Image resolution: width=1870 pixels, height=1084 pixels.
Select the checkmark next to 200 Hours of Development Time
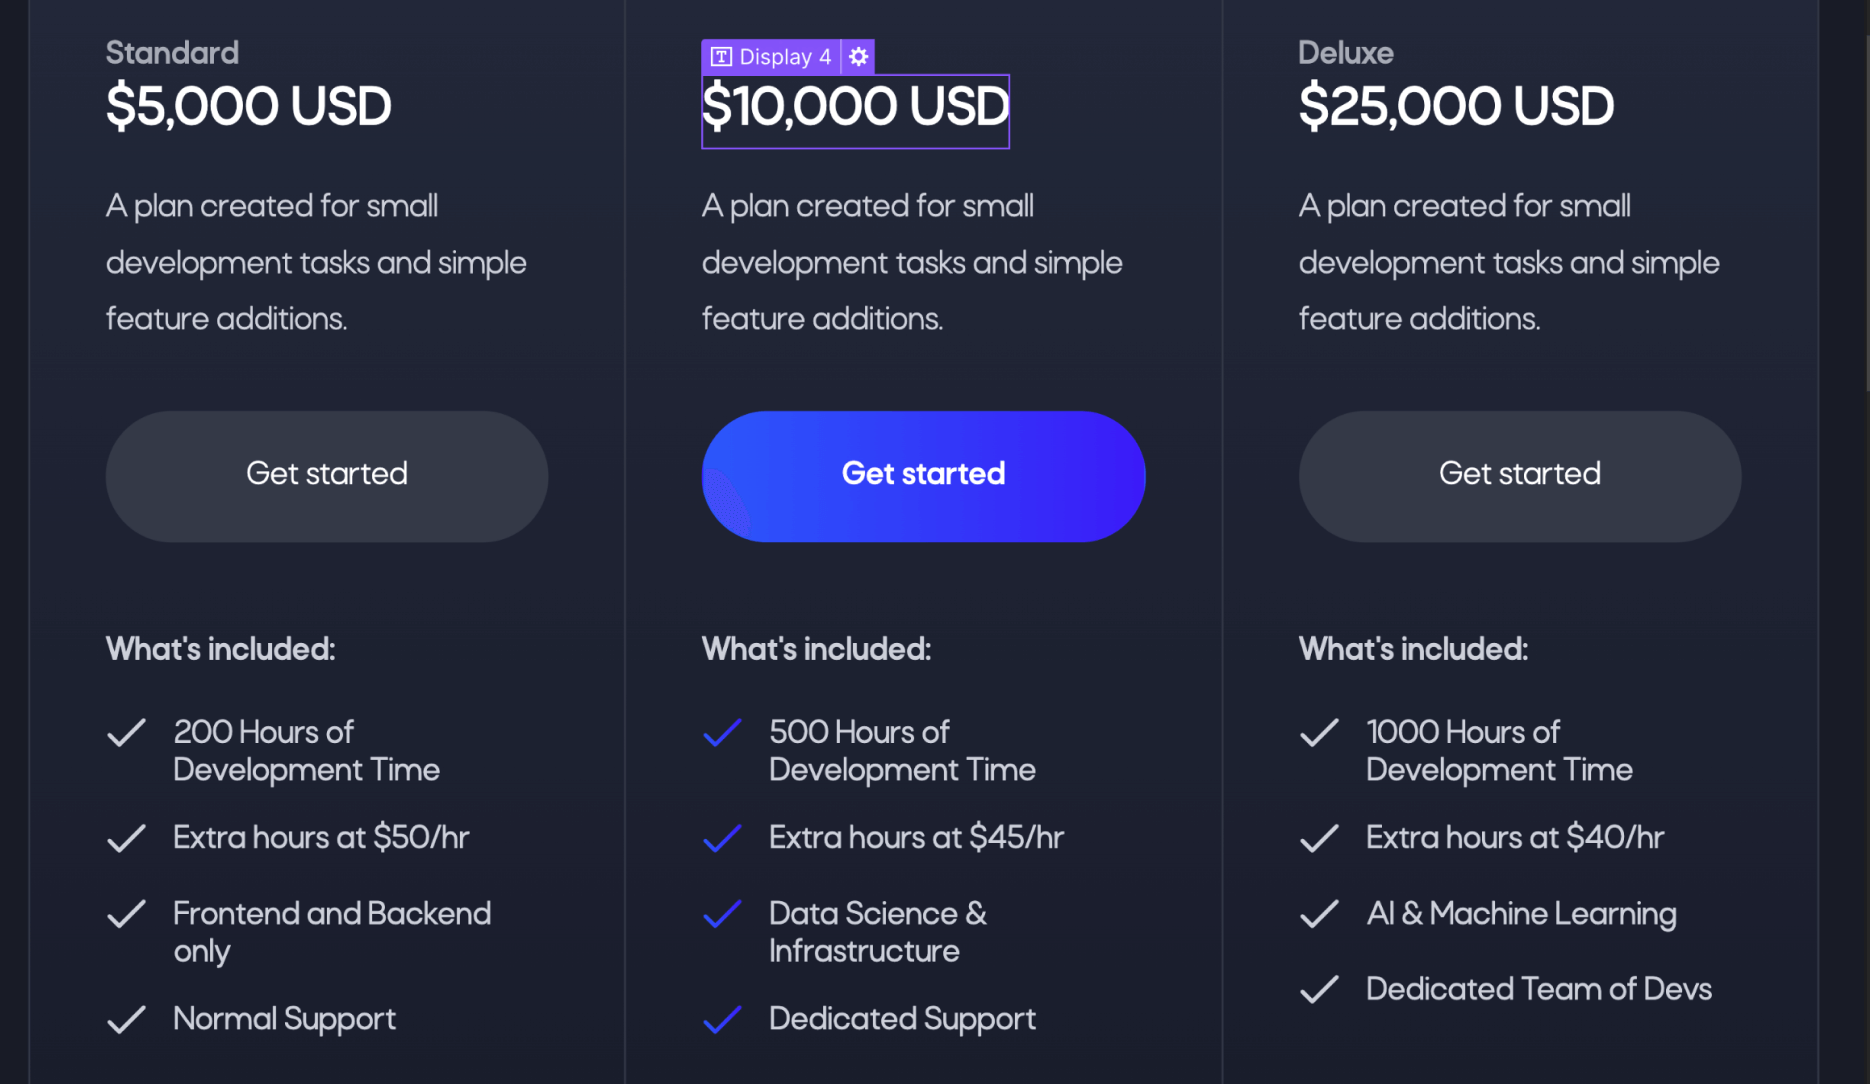pos(127,733)
